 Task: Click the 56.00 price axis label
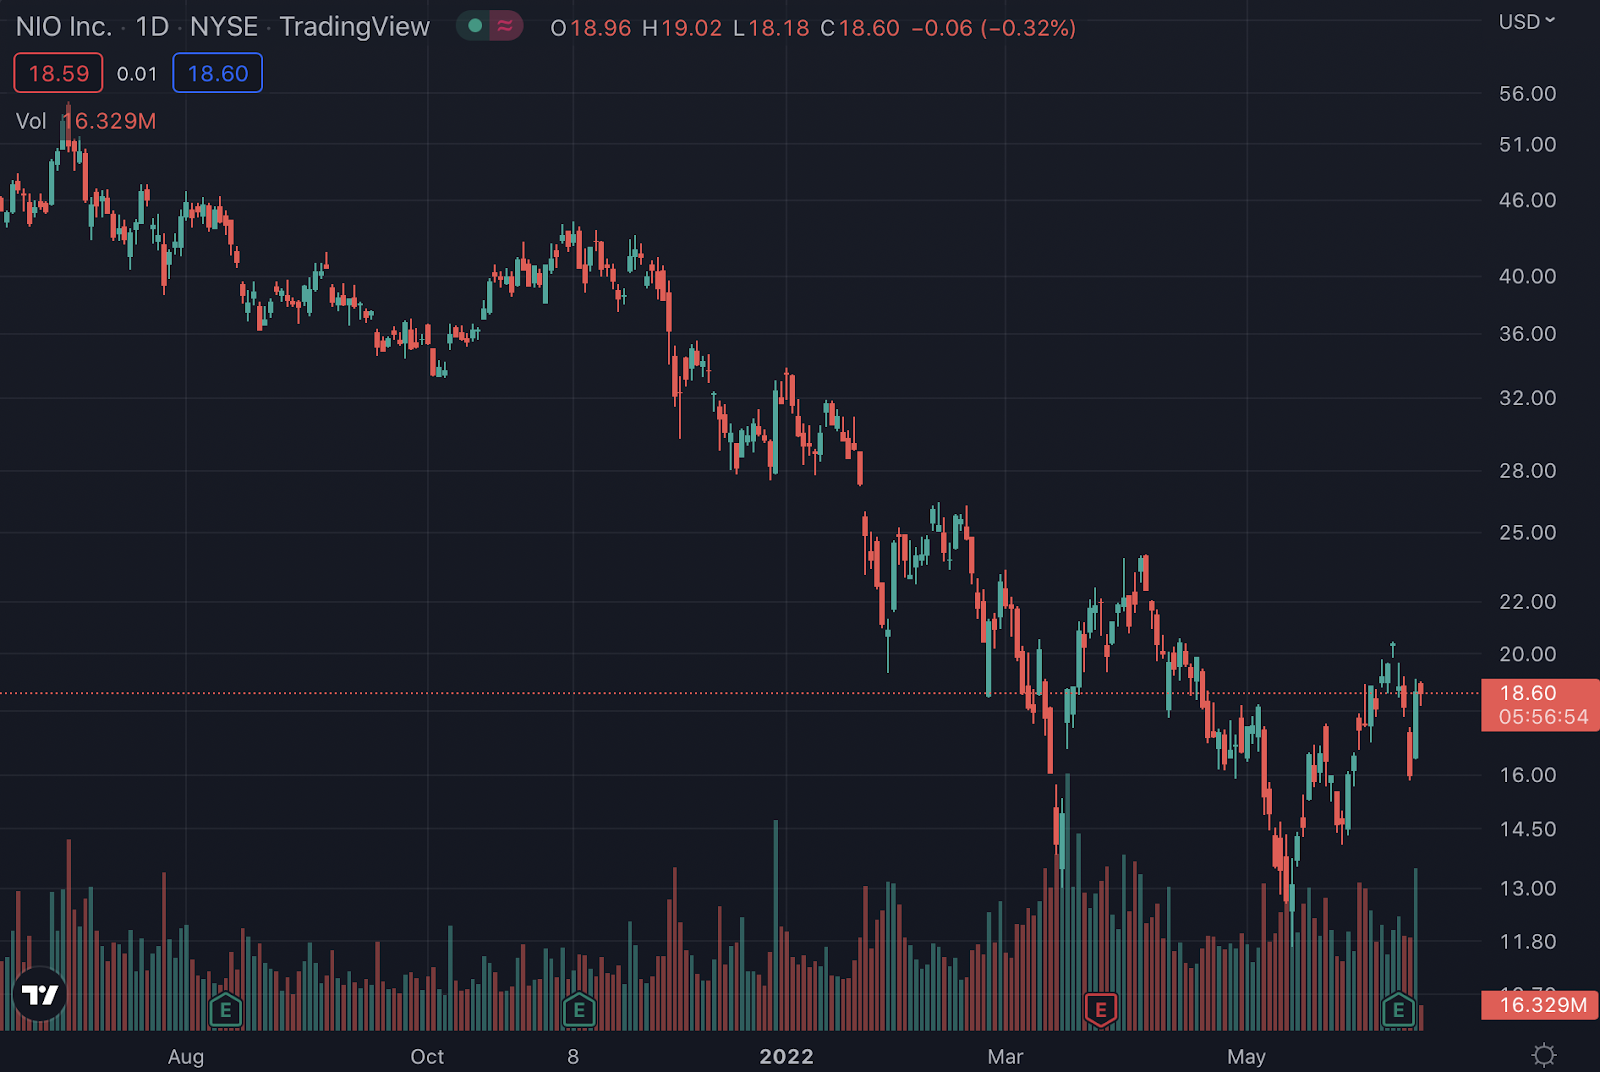click(x=1527, y=94)
